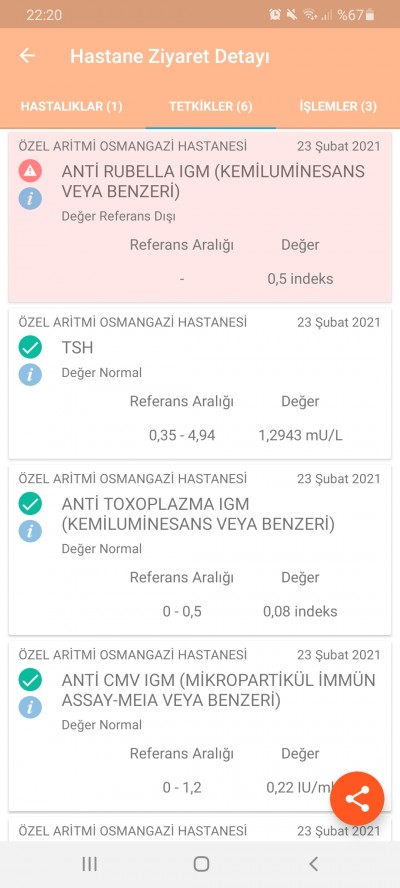Tap green check icon on Anti CMV

[x=30, y=680]
